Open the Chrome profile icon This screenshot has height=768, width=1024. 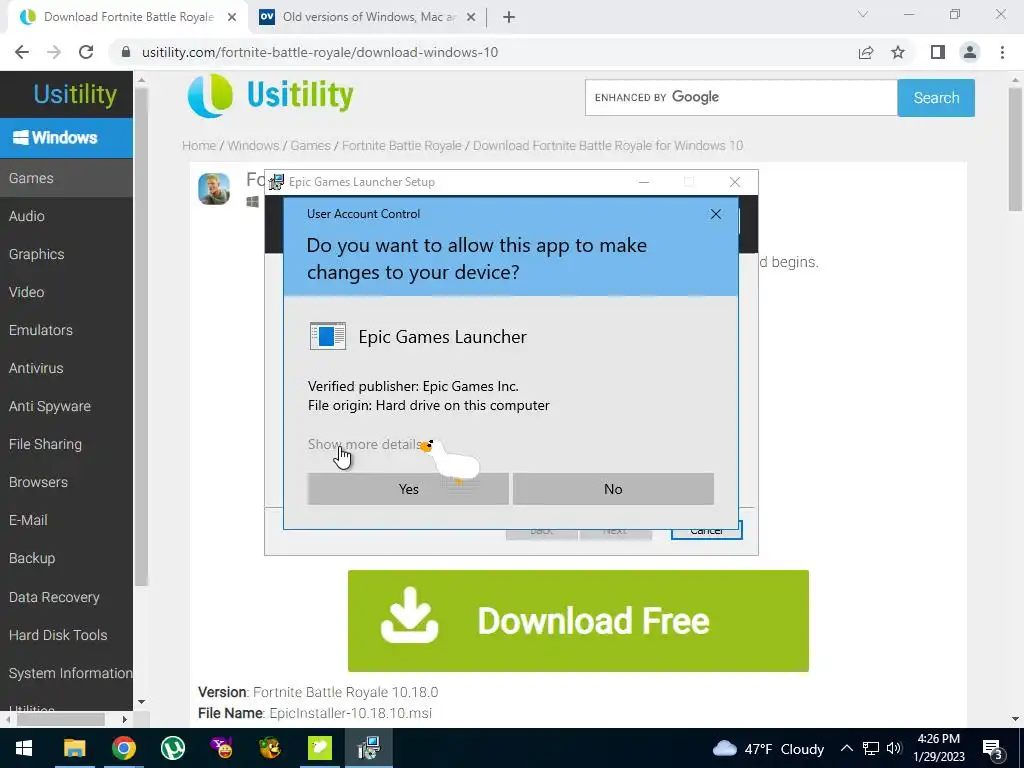pos(970,52)
